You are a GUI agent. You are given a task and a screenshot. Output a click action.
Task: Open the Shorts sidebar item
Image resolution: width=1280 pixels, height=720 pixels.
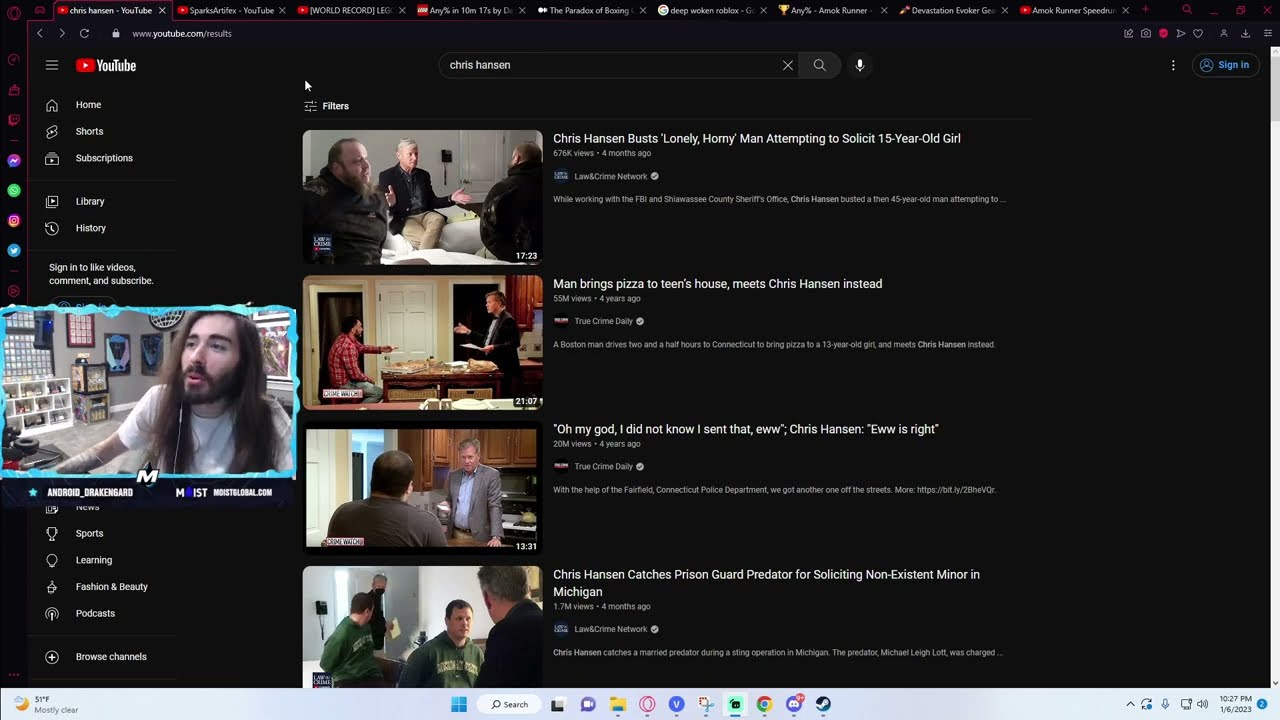tap(89, 131)
